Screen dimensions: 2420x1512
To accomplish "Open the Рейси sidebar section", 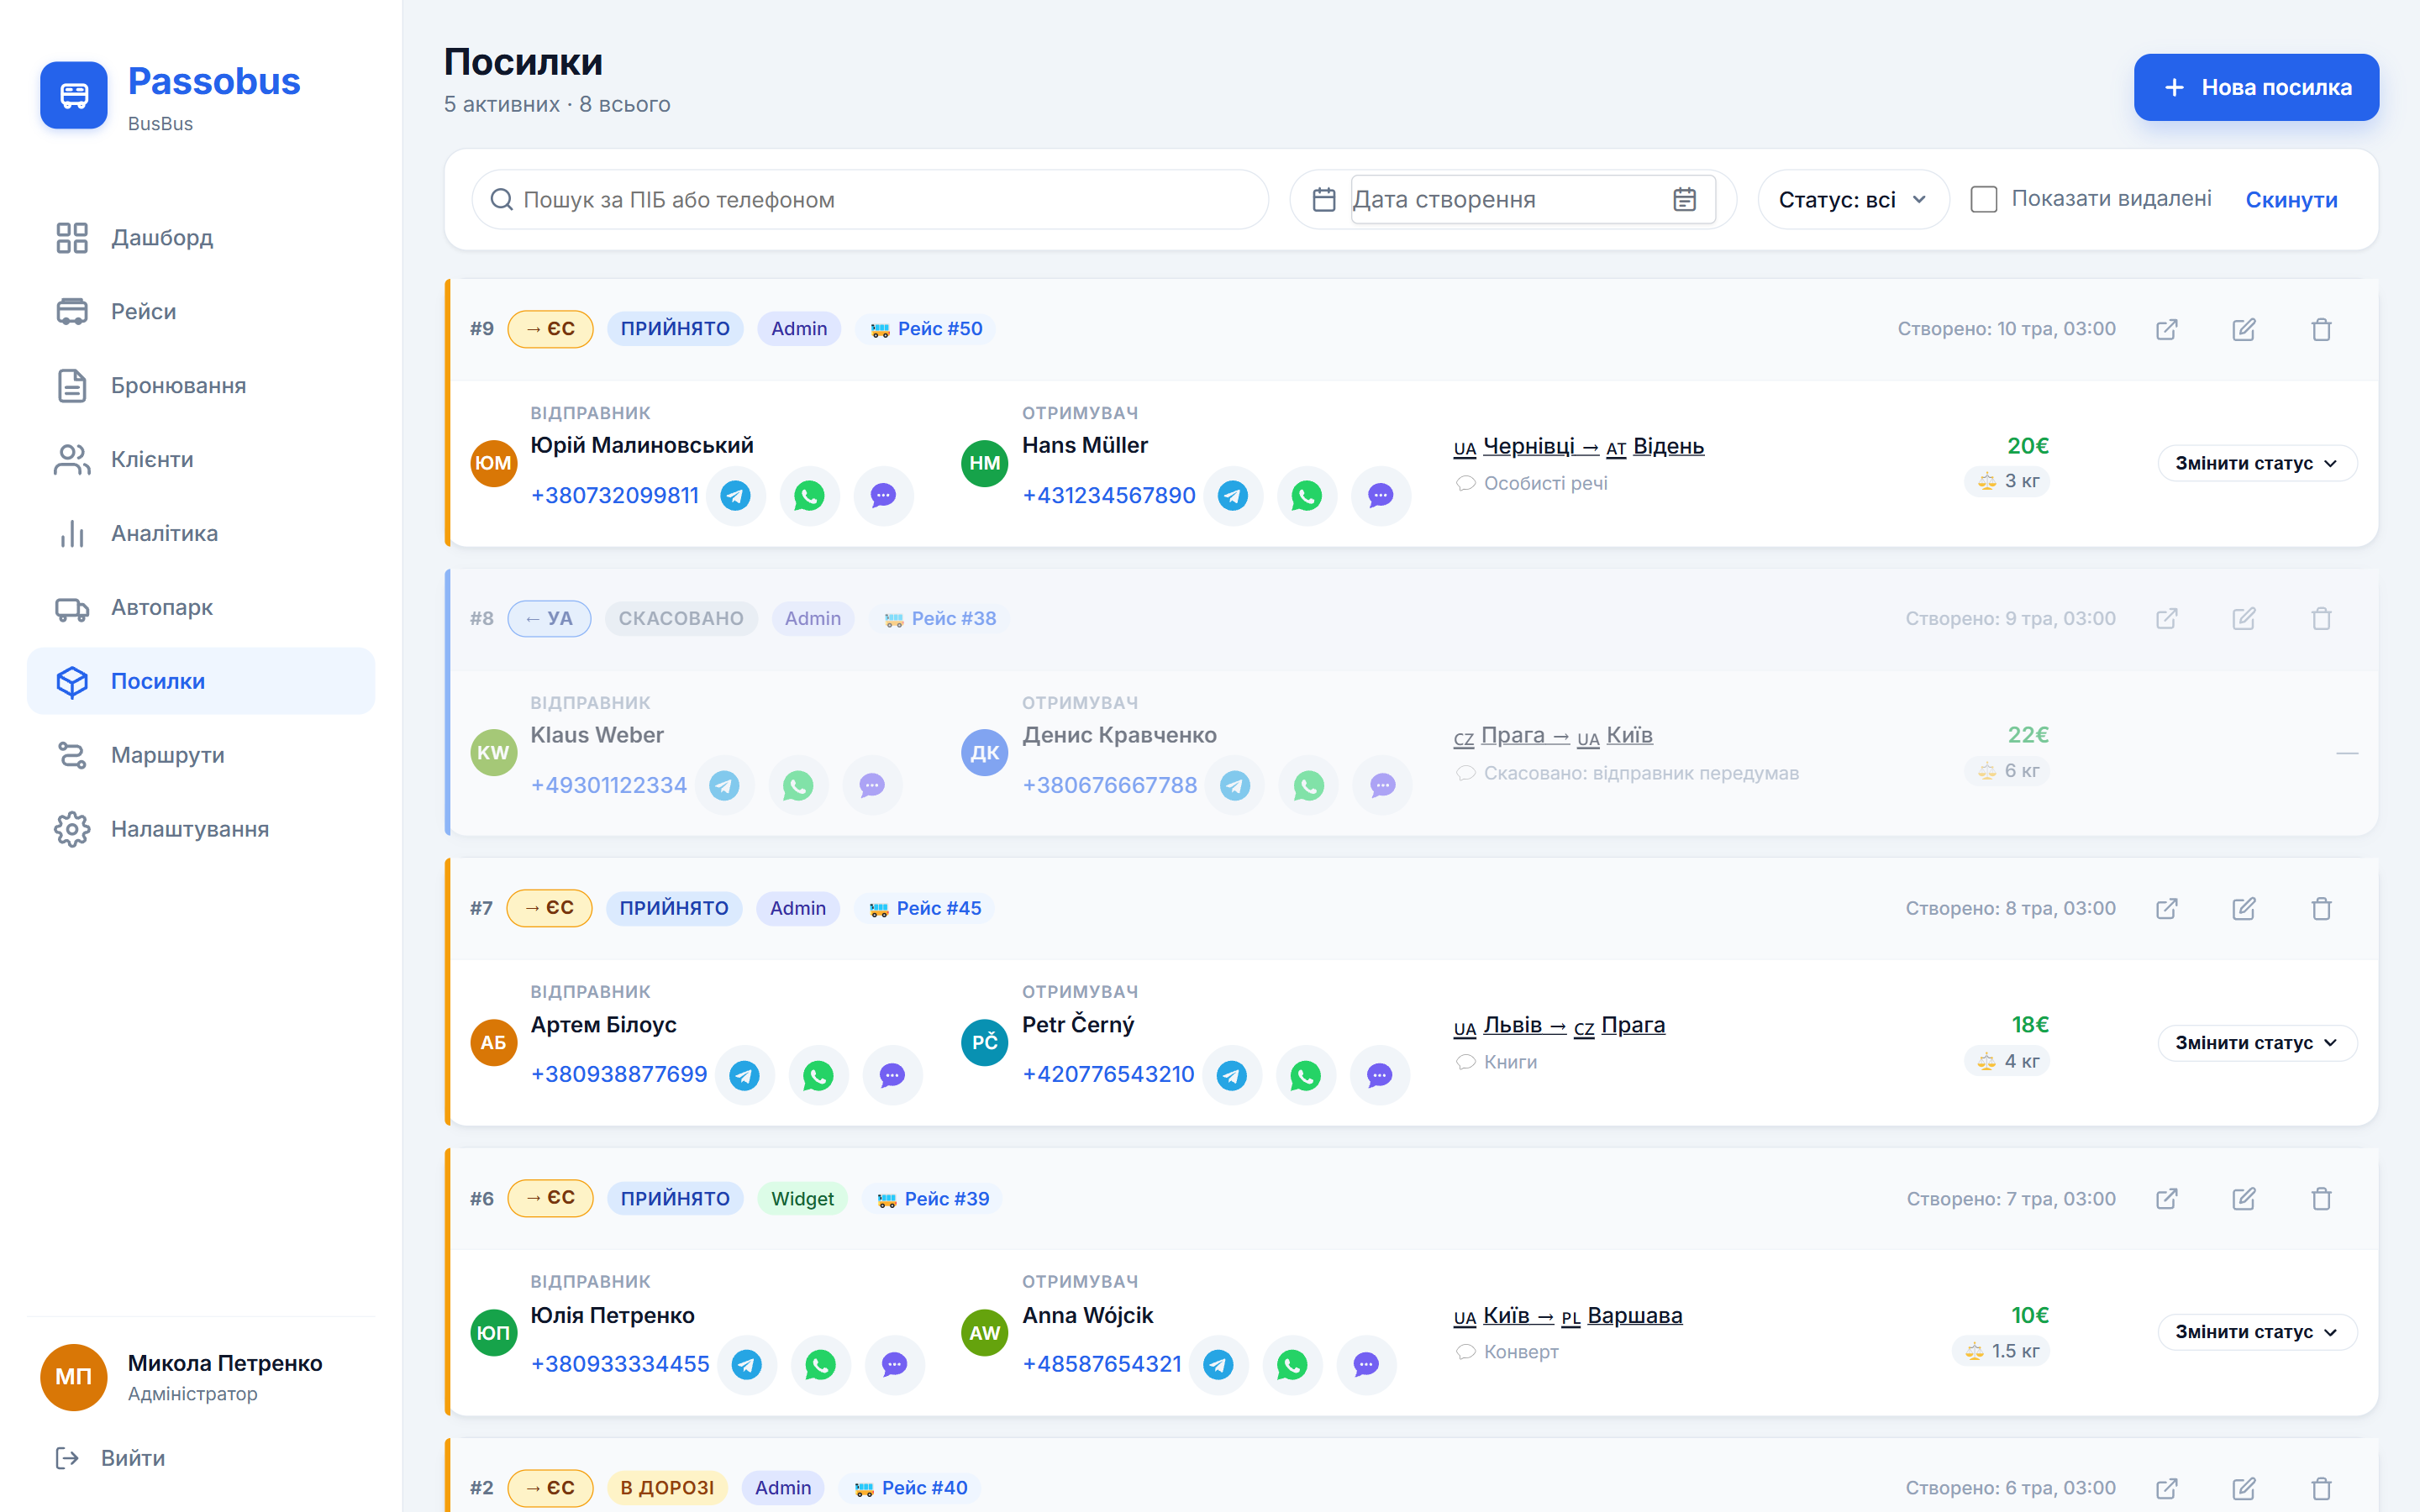I will 201,312.
